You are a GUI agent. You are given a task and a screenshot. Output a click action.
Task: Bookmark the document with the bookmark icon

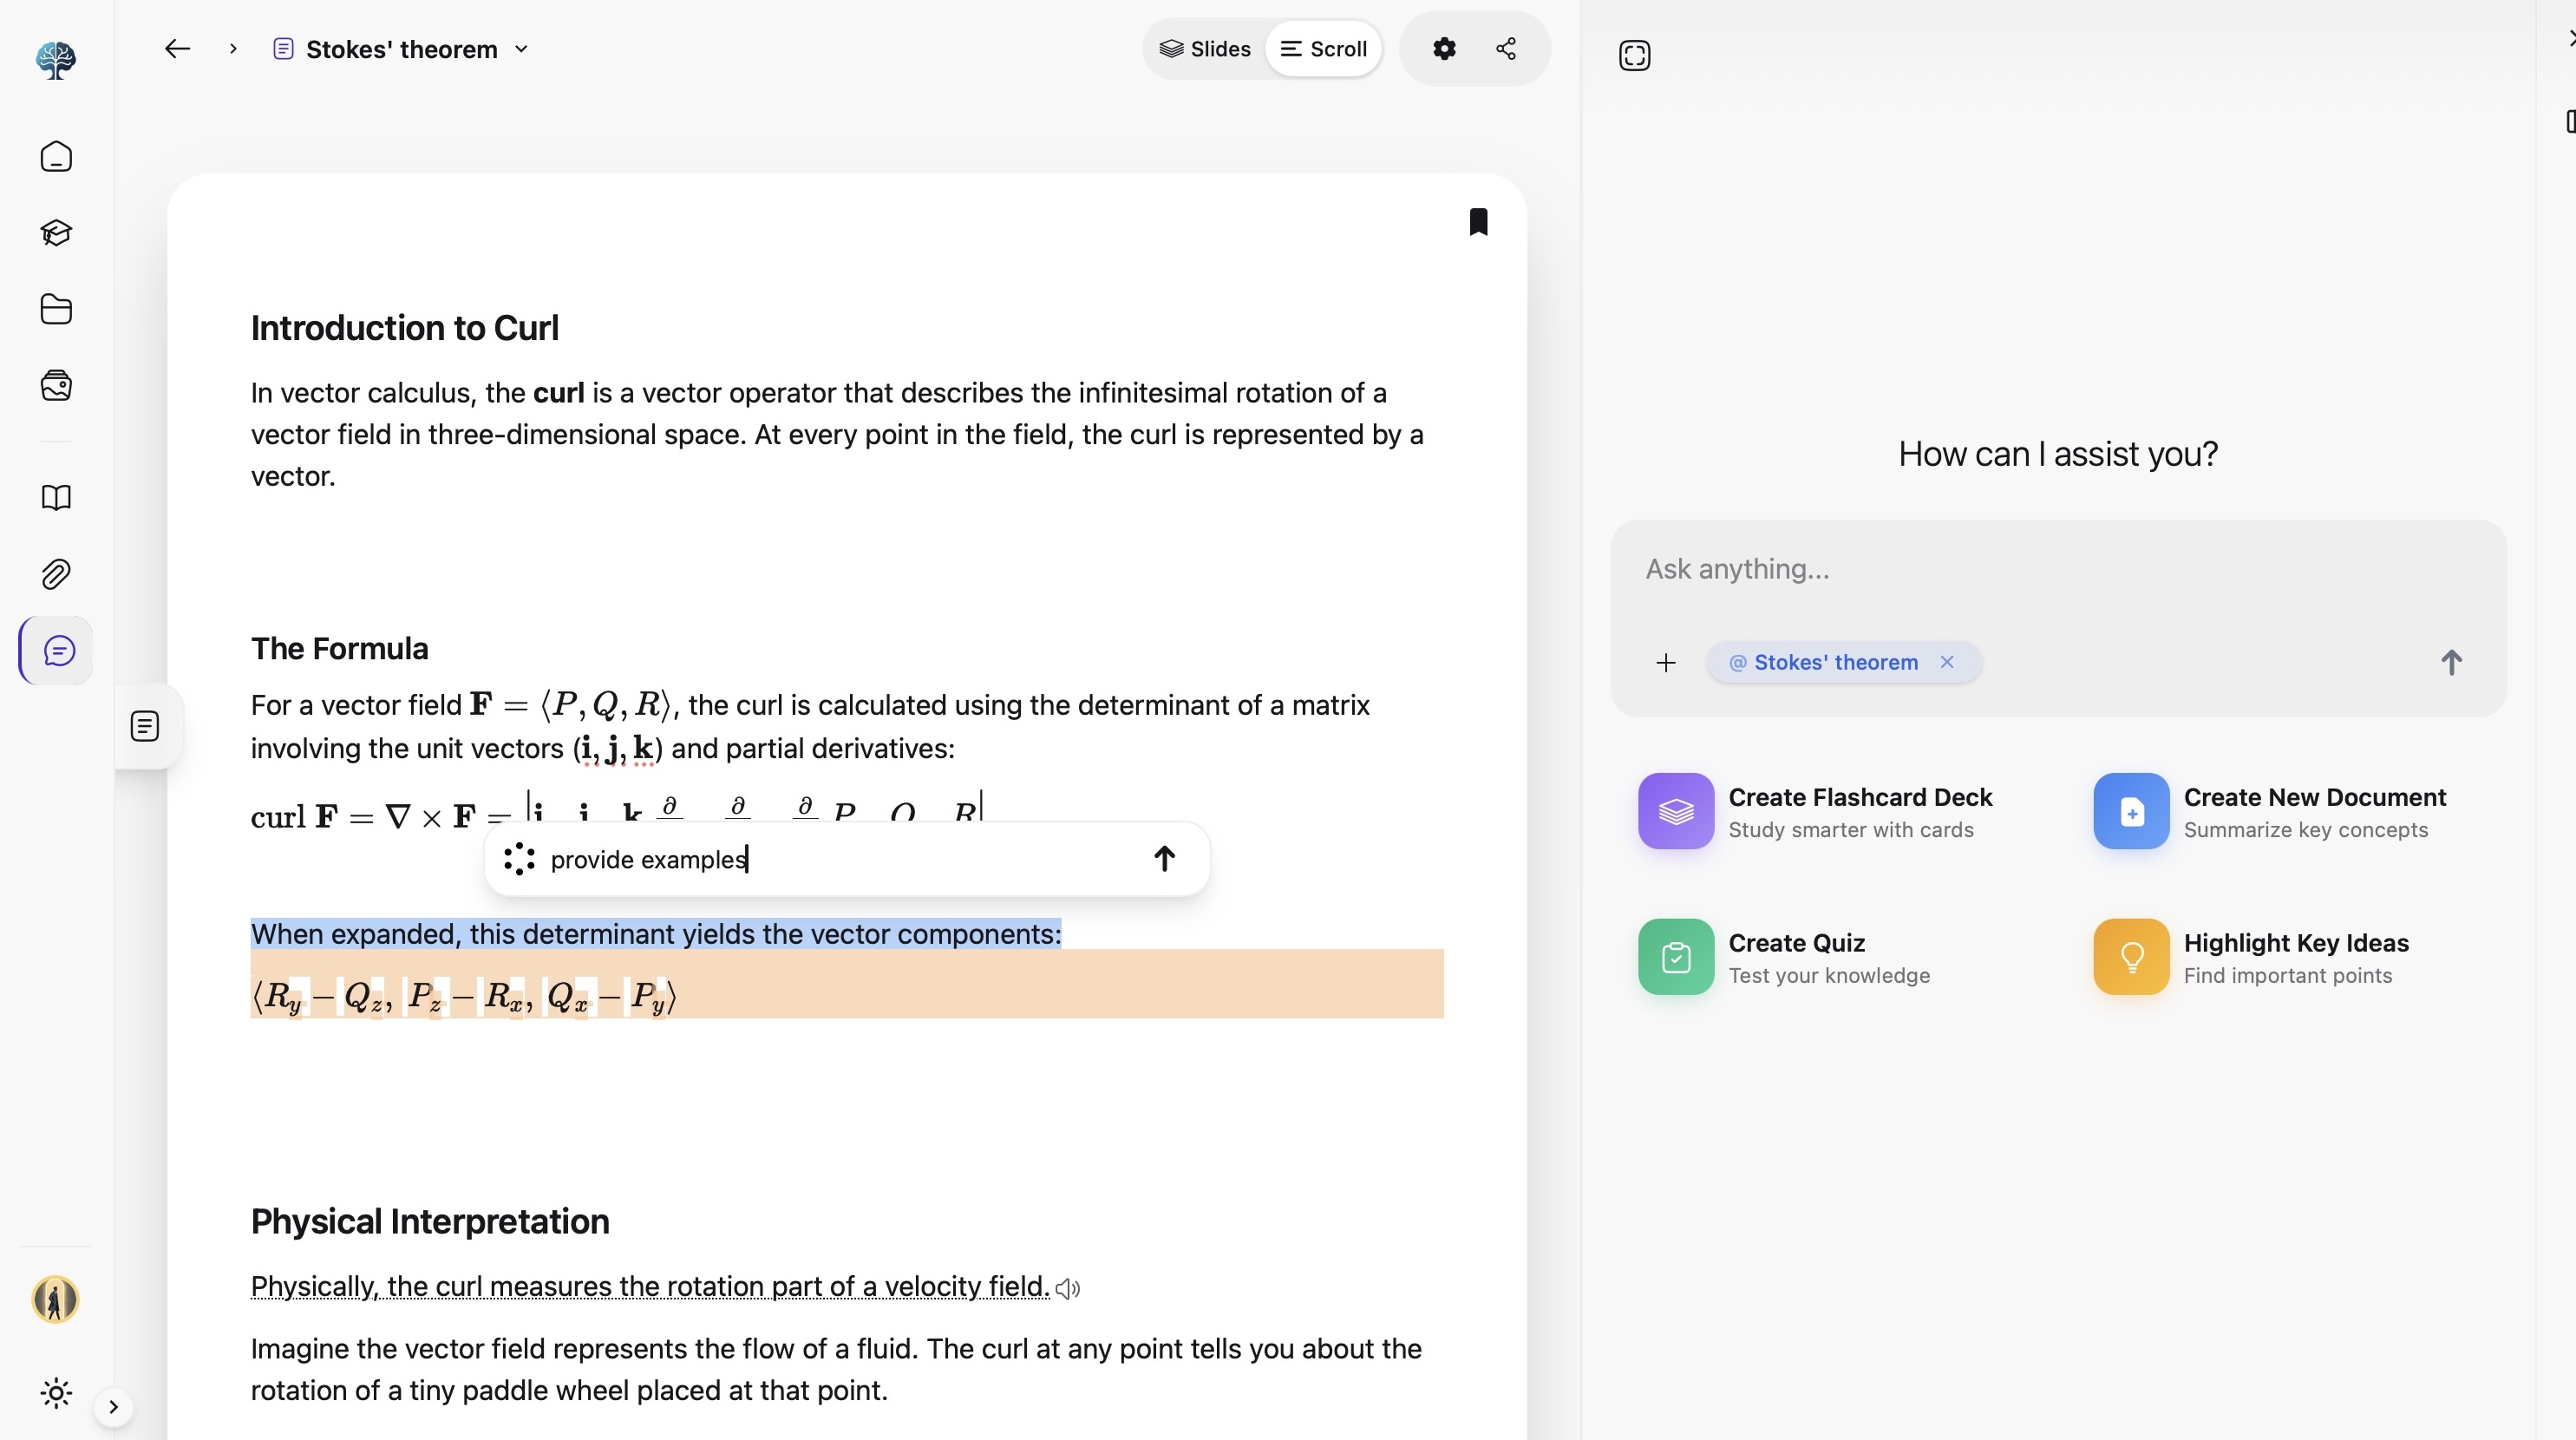tap(1479, 221)
